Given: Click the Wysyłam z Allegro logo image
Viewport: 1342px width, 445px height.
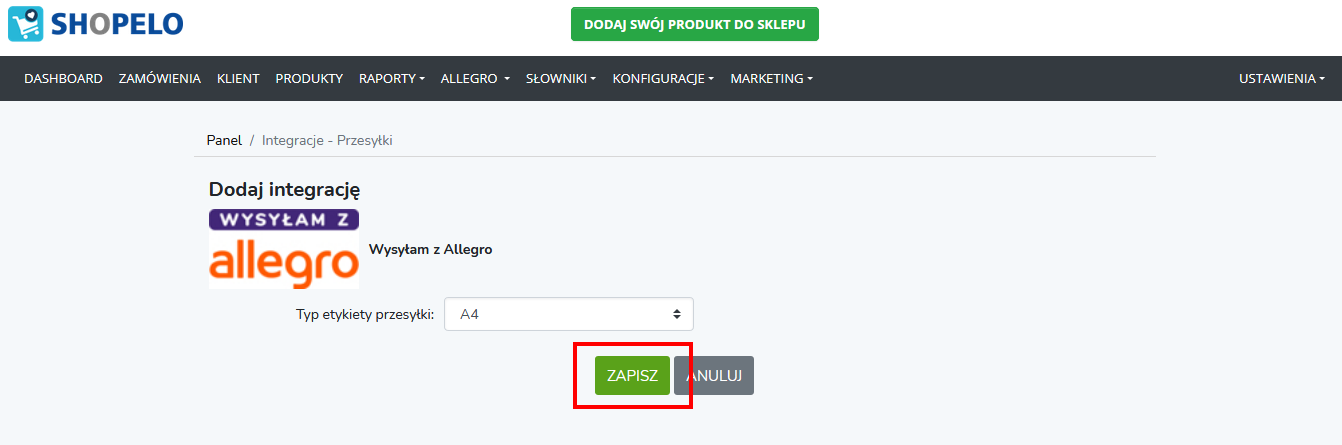Looking at the screenshot, I should tap(284, 249).
